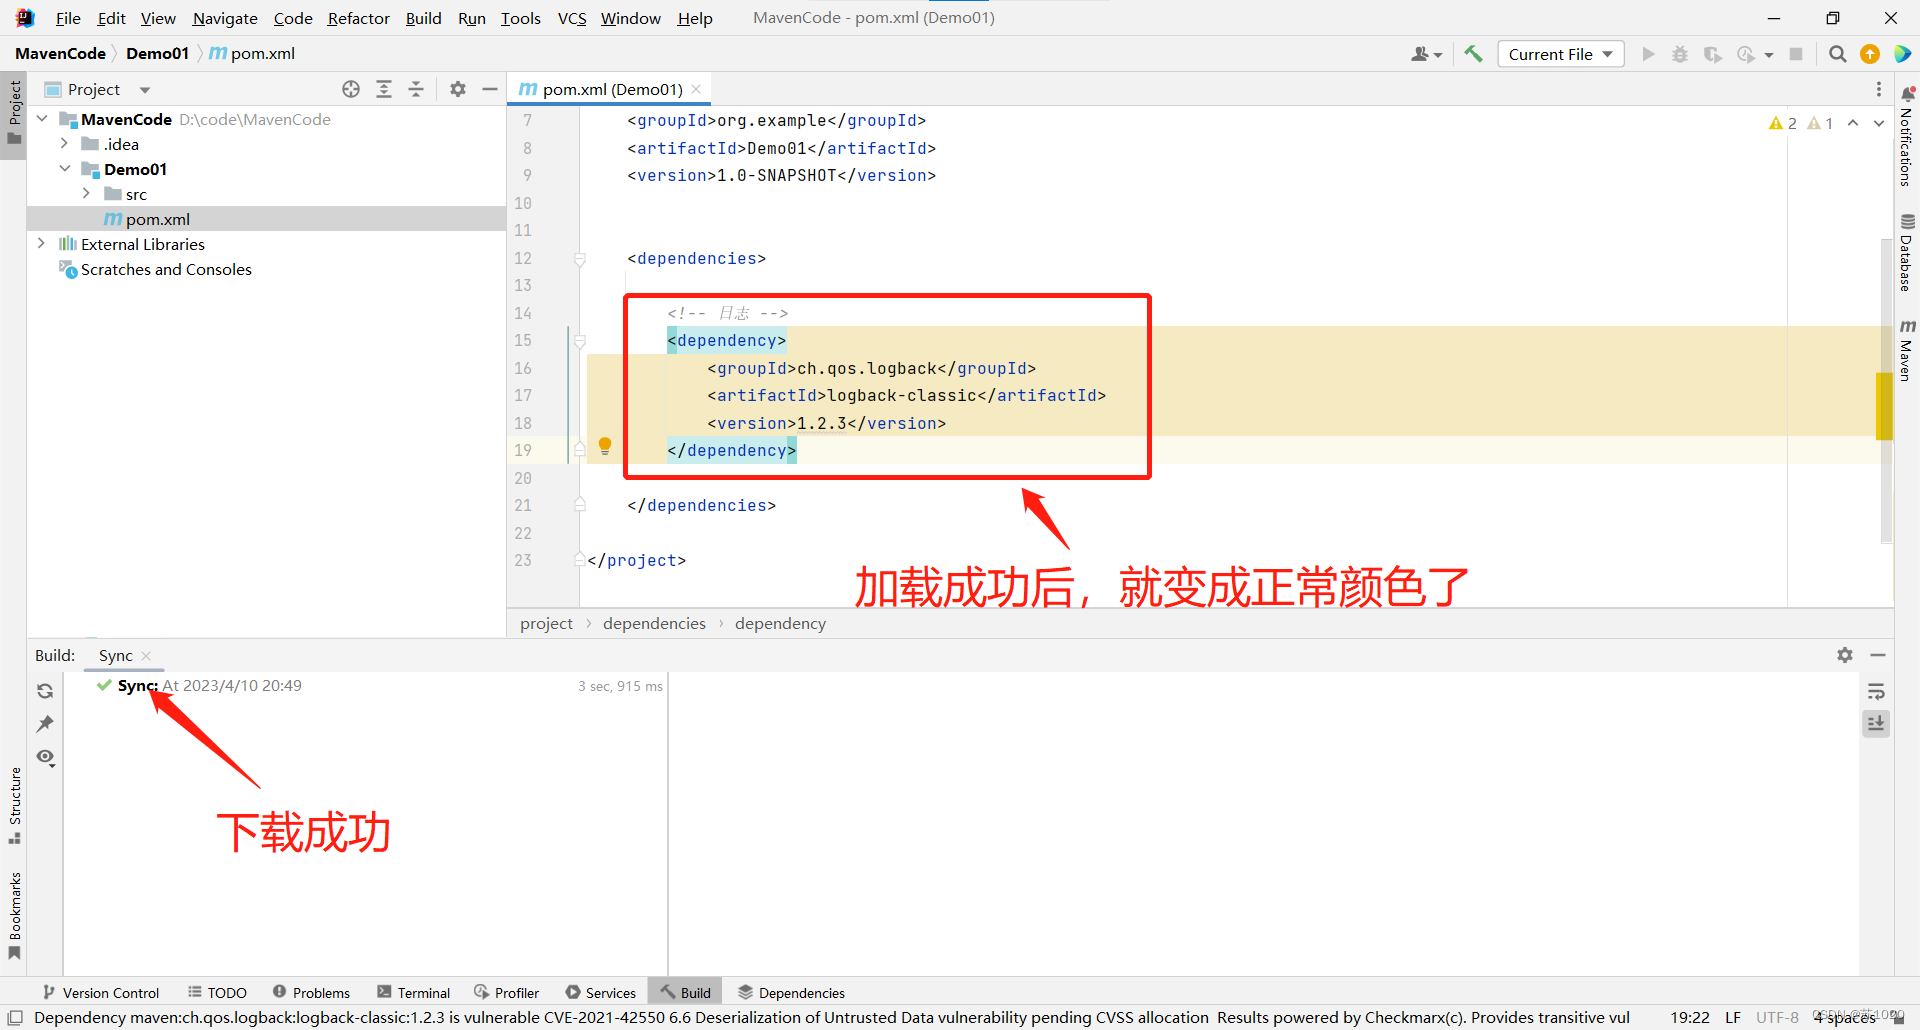Minimize the Build tool window
The width and height of the screenshot is (1920, 1030).
(x=1878, y=655)
